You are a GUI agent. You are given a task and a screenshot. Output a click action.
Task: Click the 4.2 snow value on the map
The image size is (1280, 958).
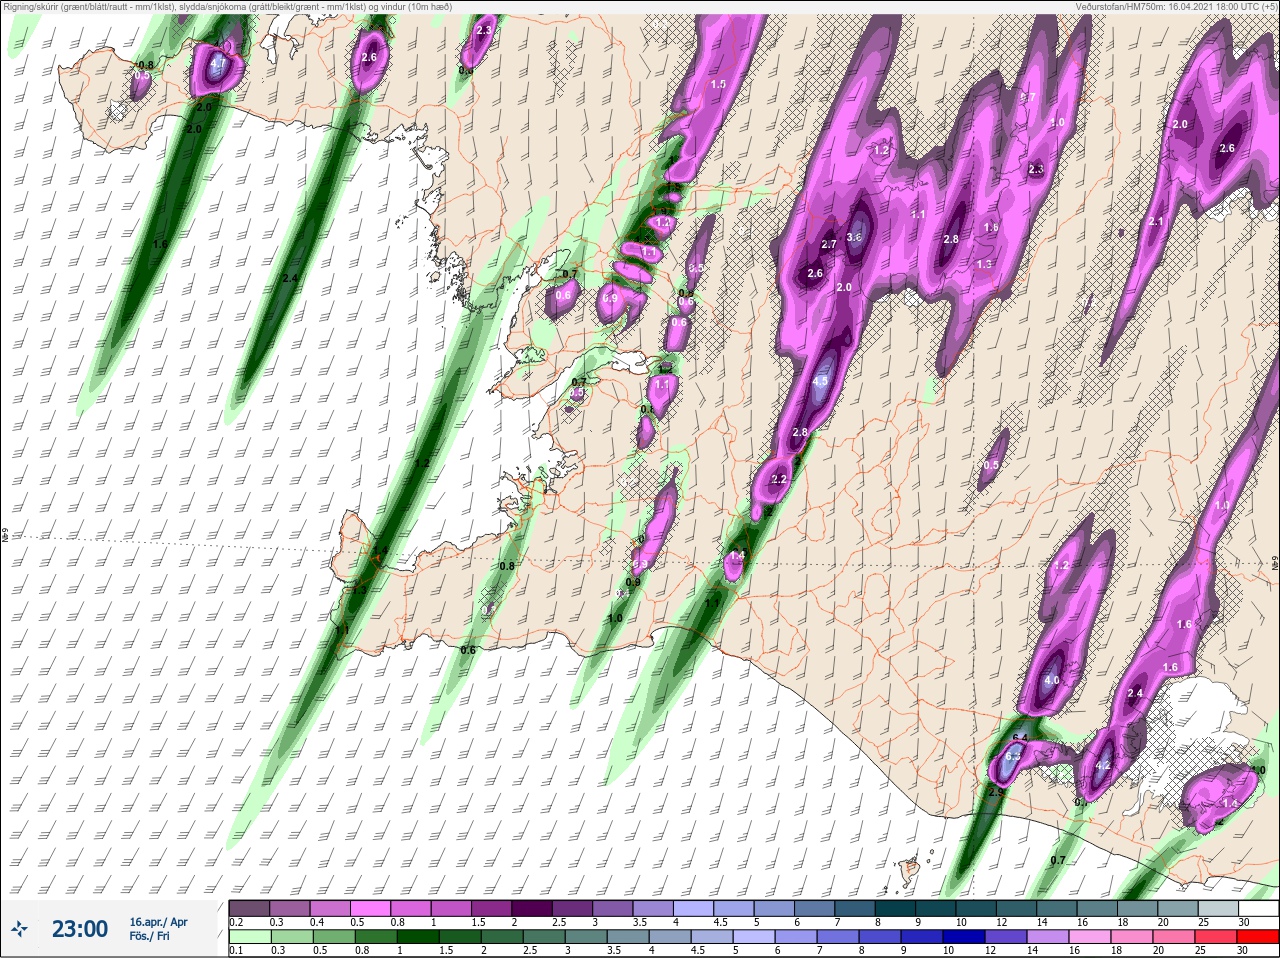(1103, 766)
